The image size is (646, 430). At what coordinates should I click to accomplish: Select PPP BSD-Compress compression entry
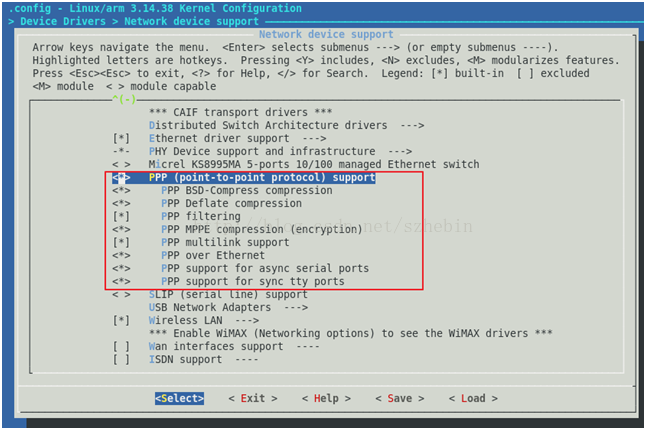pyautogui.click(x=247, y=190)
